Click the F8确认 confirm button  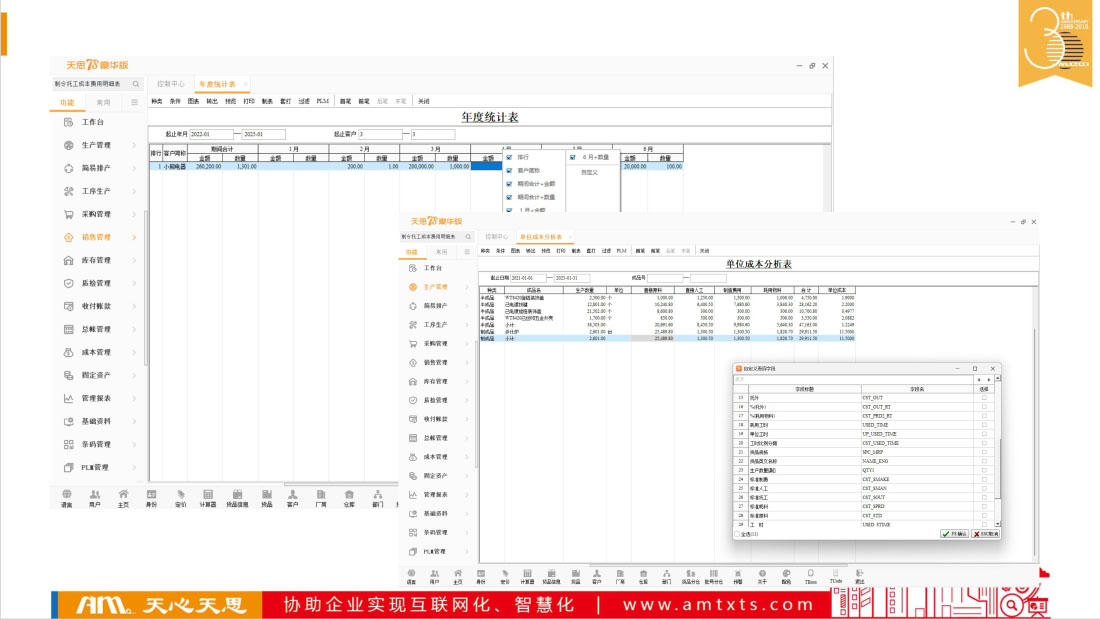(x=953, y=534)
